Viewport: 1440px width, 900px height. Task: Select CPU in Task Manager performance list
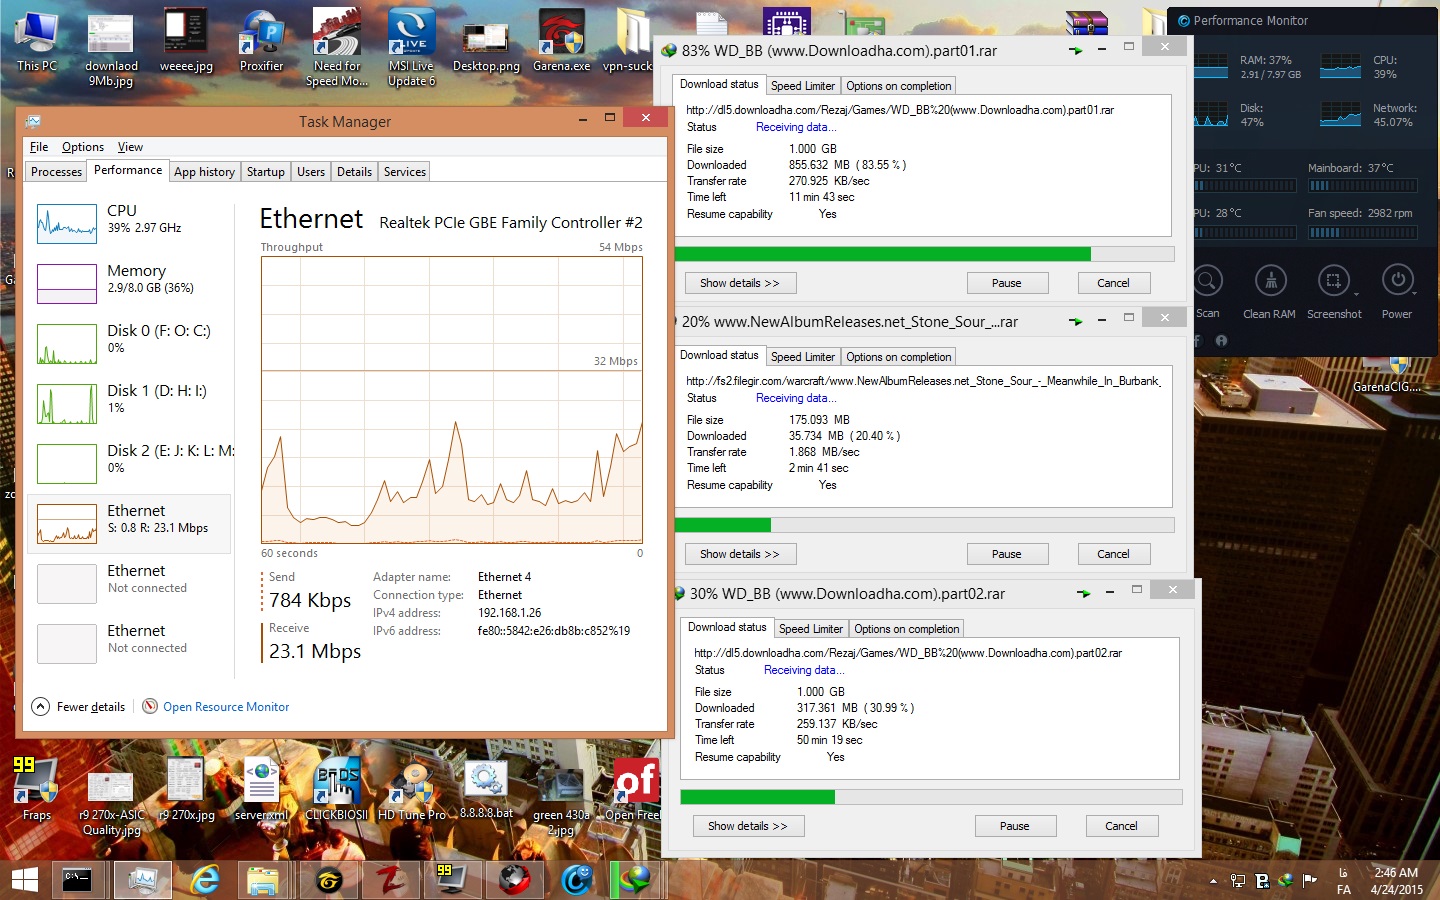129,224
